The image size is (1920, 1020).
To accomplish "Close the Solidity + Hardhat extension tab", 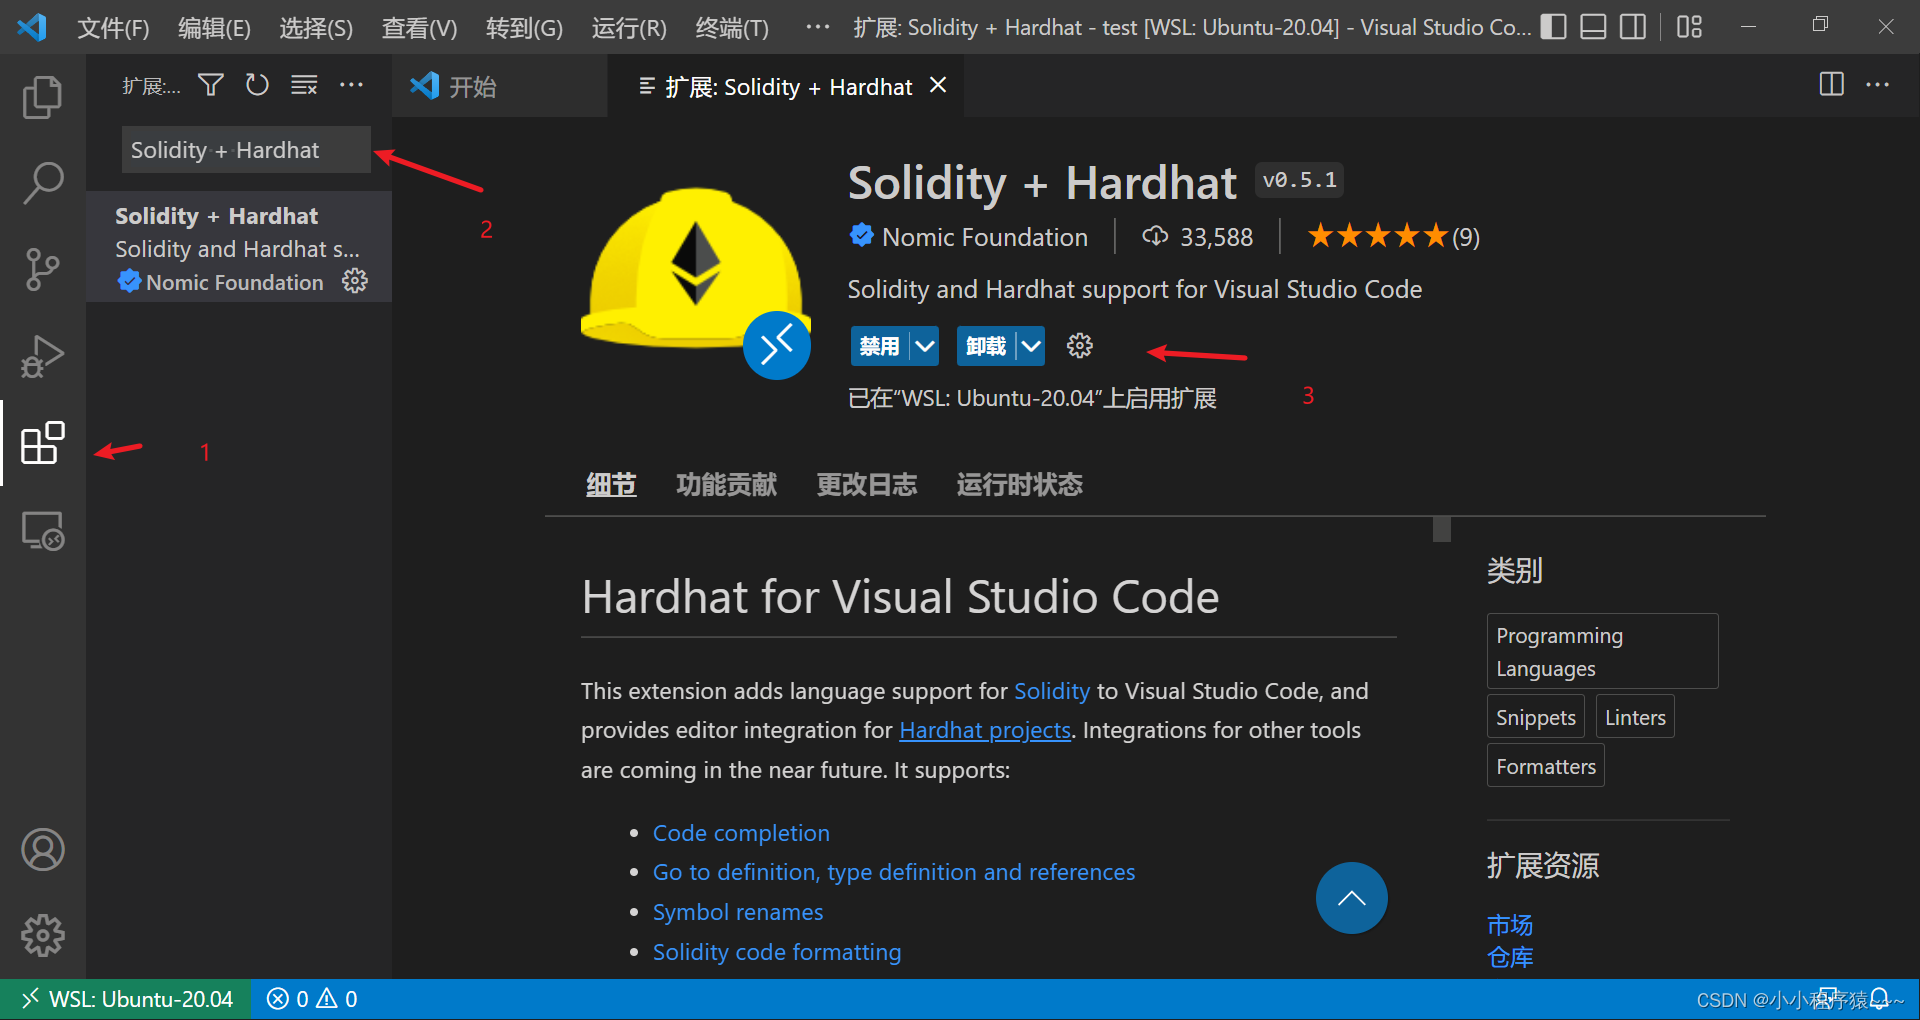I will (938, 85).
